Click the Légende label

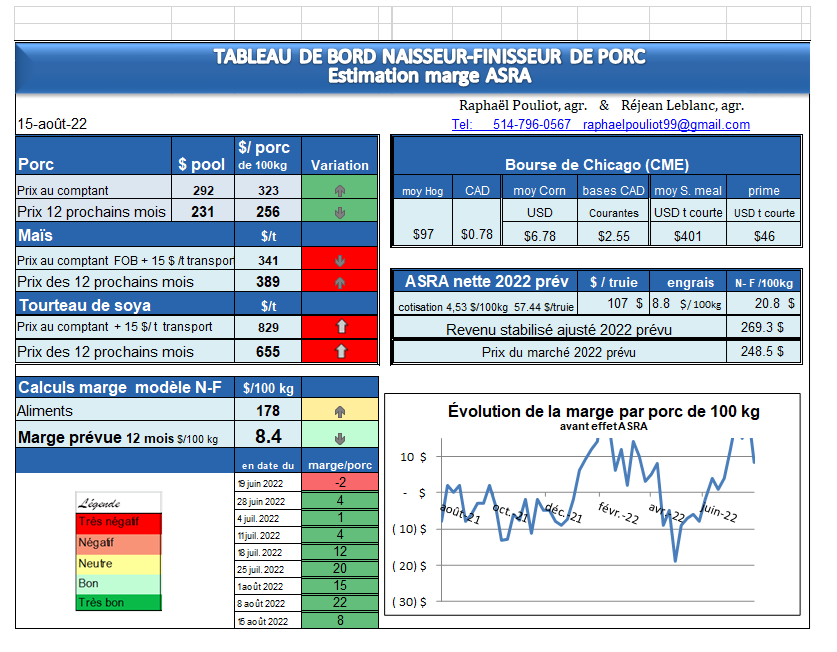100,503
